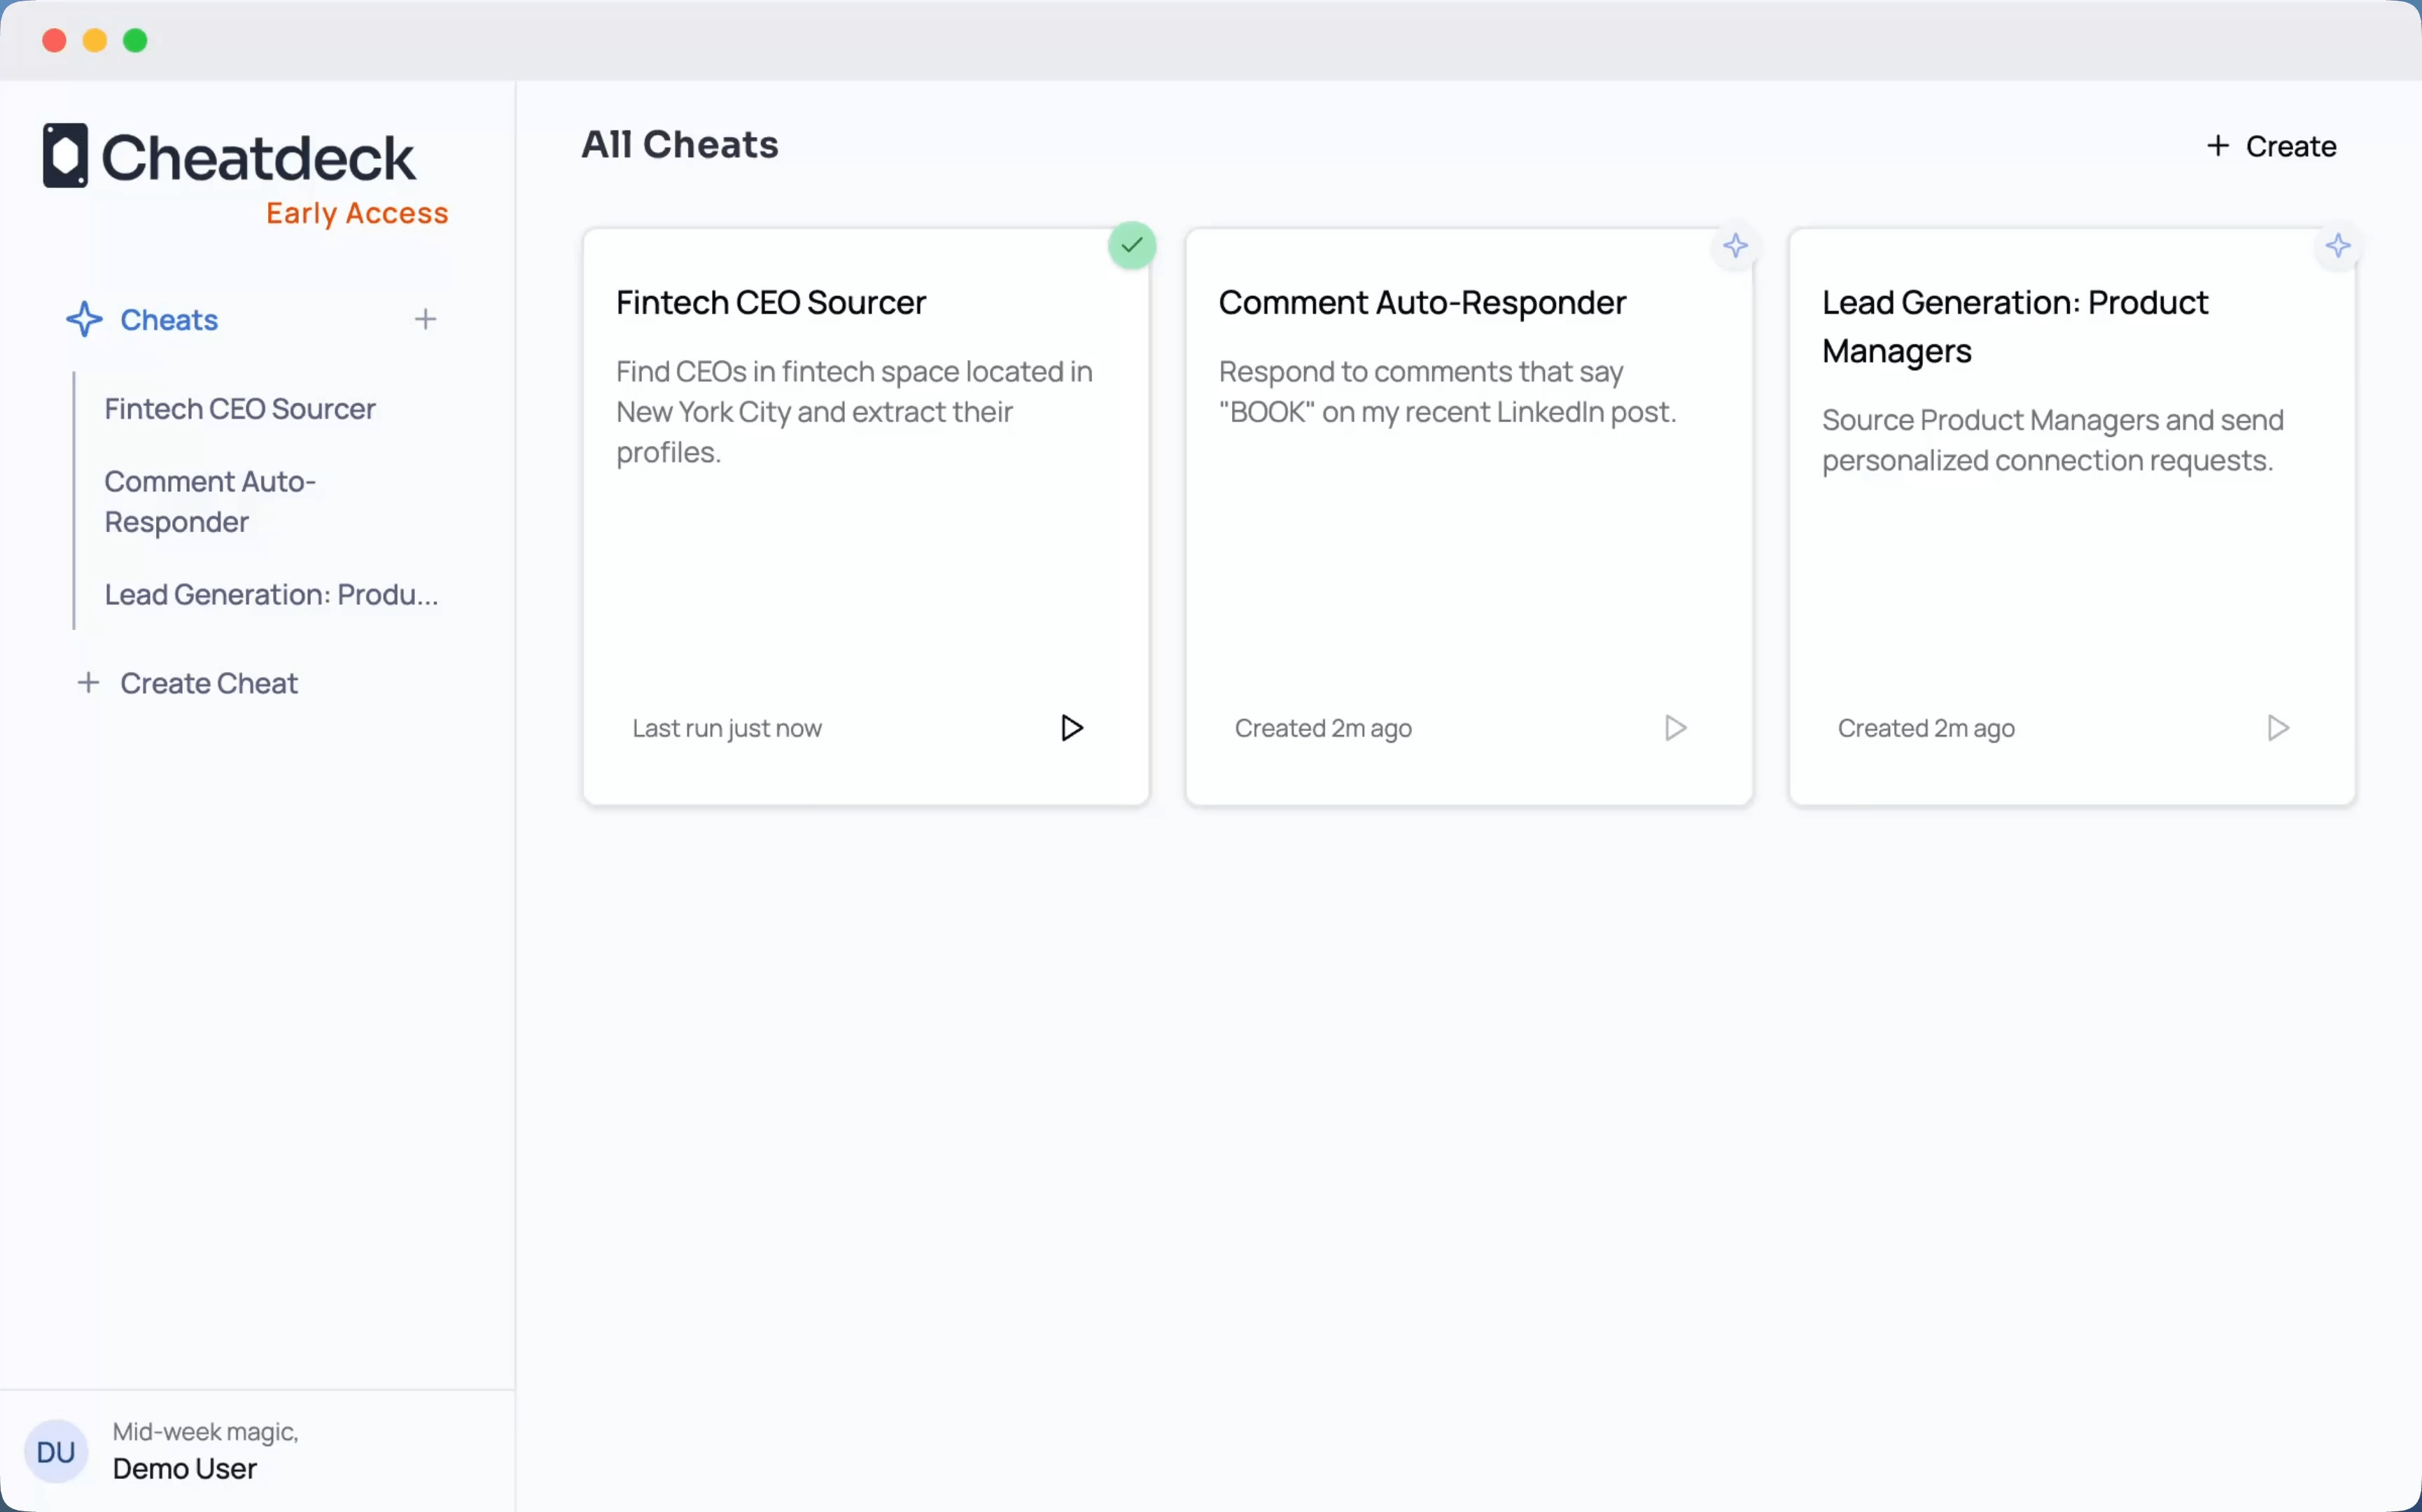
Task: Click Create Cheat in the sidebar
Action: tap(208, 684)
